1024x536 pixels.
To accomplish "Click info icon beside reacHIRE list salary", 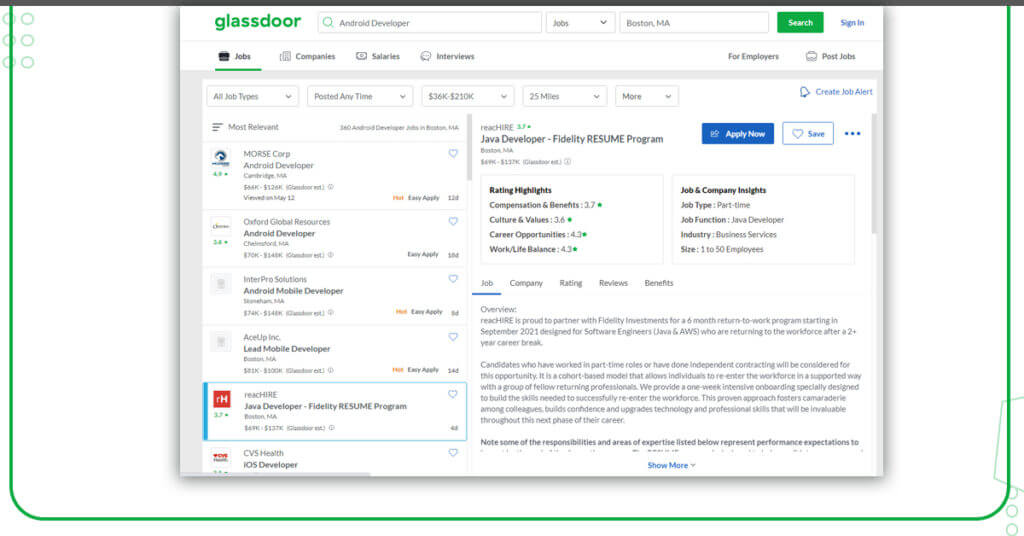I will [x=332, y=428].
